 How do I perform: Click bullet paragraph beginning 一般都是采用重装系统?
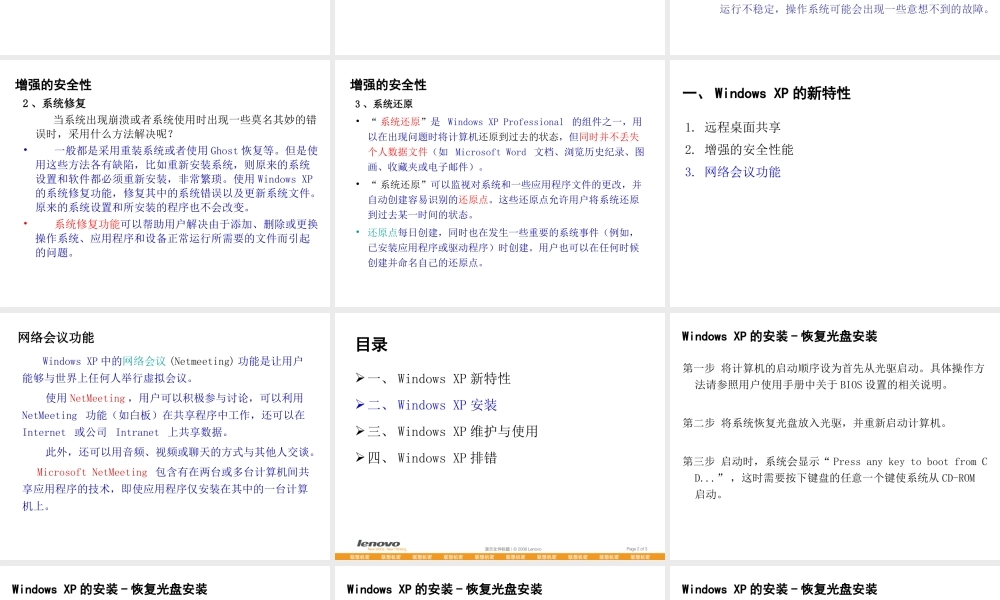click(177, 179)
